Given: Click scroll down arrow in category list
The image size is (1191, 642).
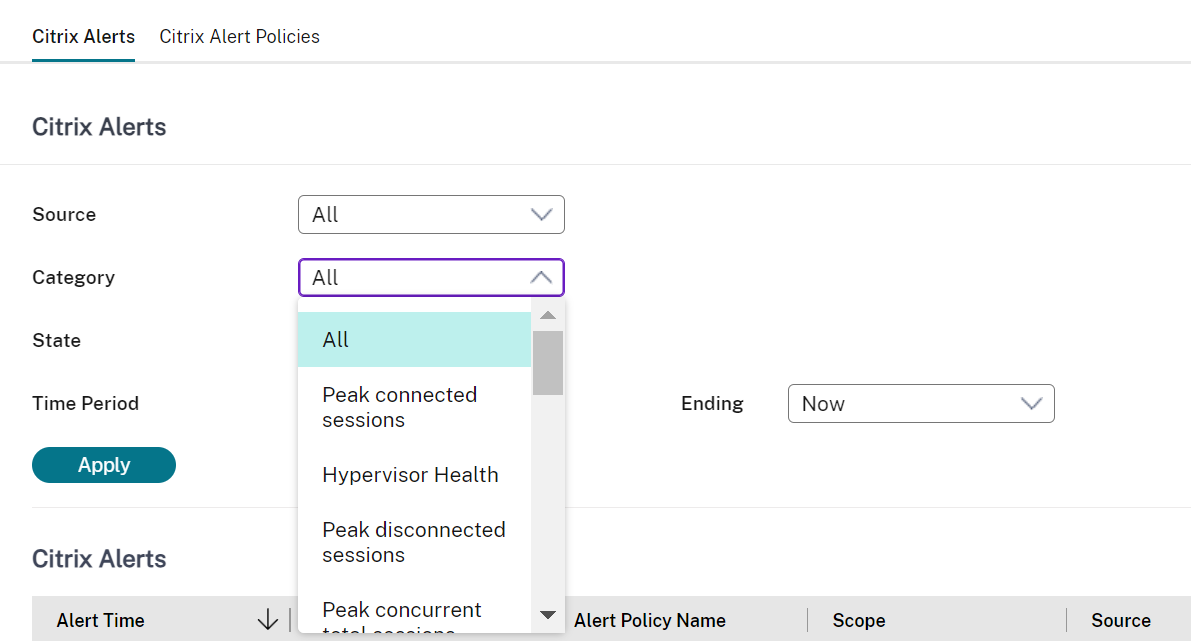Looking at the screenshot, I should tap(548, 614).
